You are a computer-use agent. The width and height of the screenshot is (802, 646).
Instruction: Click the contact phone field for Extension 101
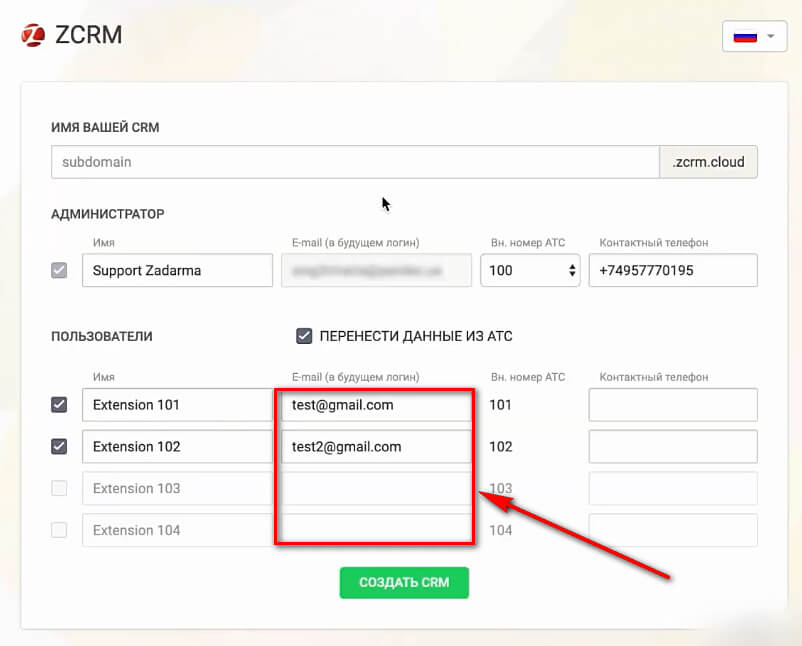(673, 405)
